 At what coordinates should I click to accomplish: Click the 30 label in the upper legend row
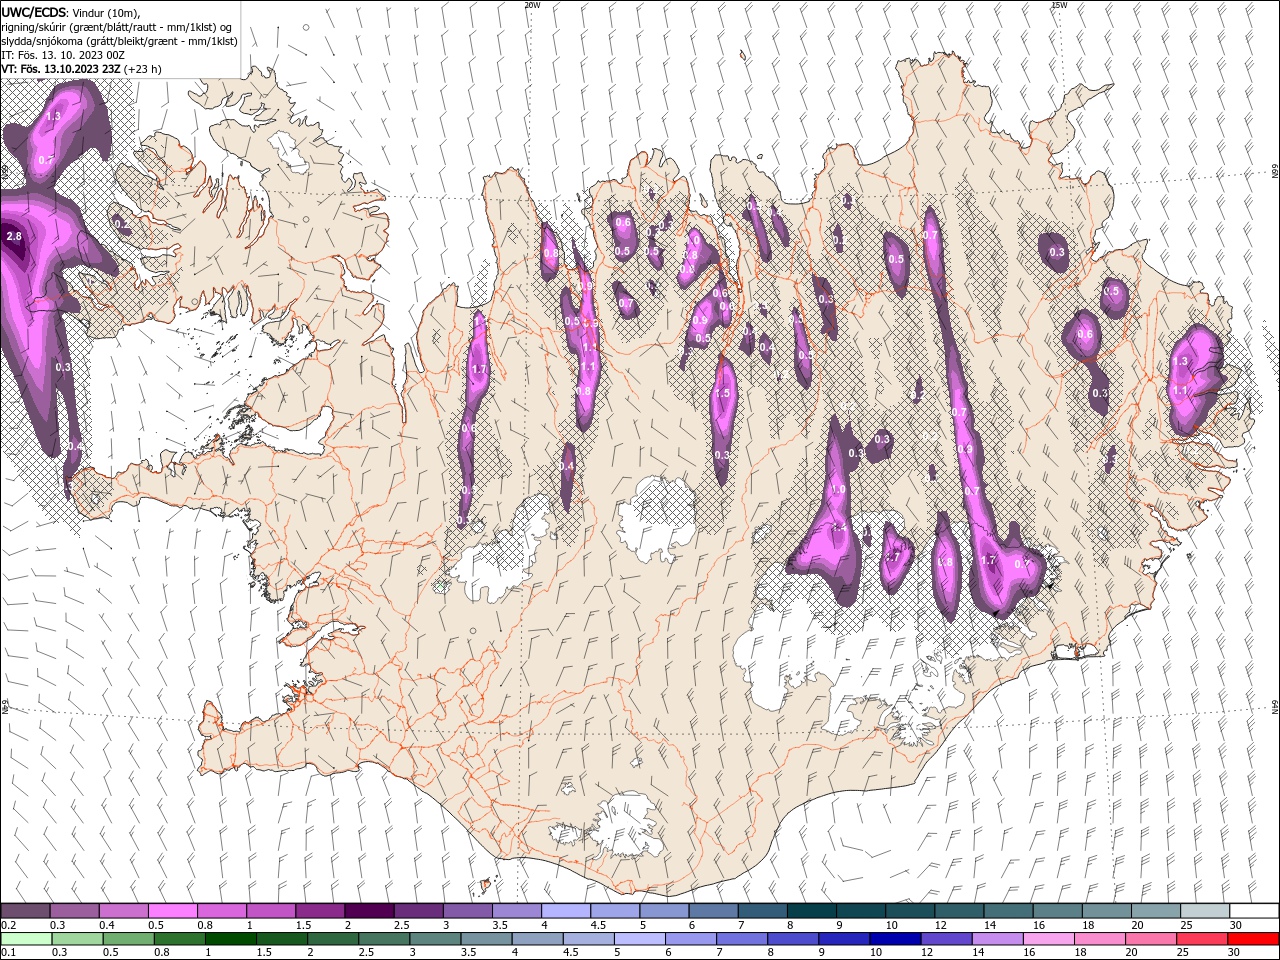point(1236,925)
